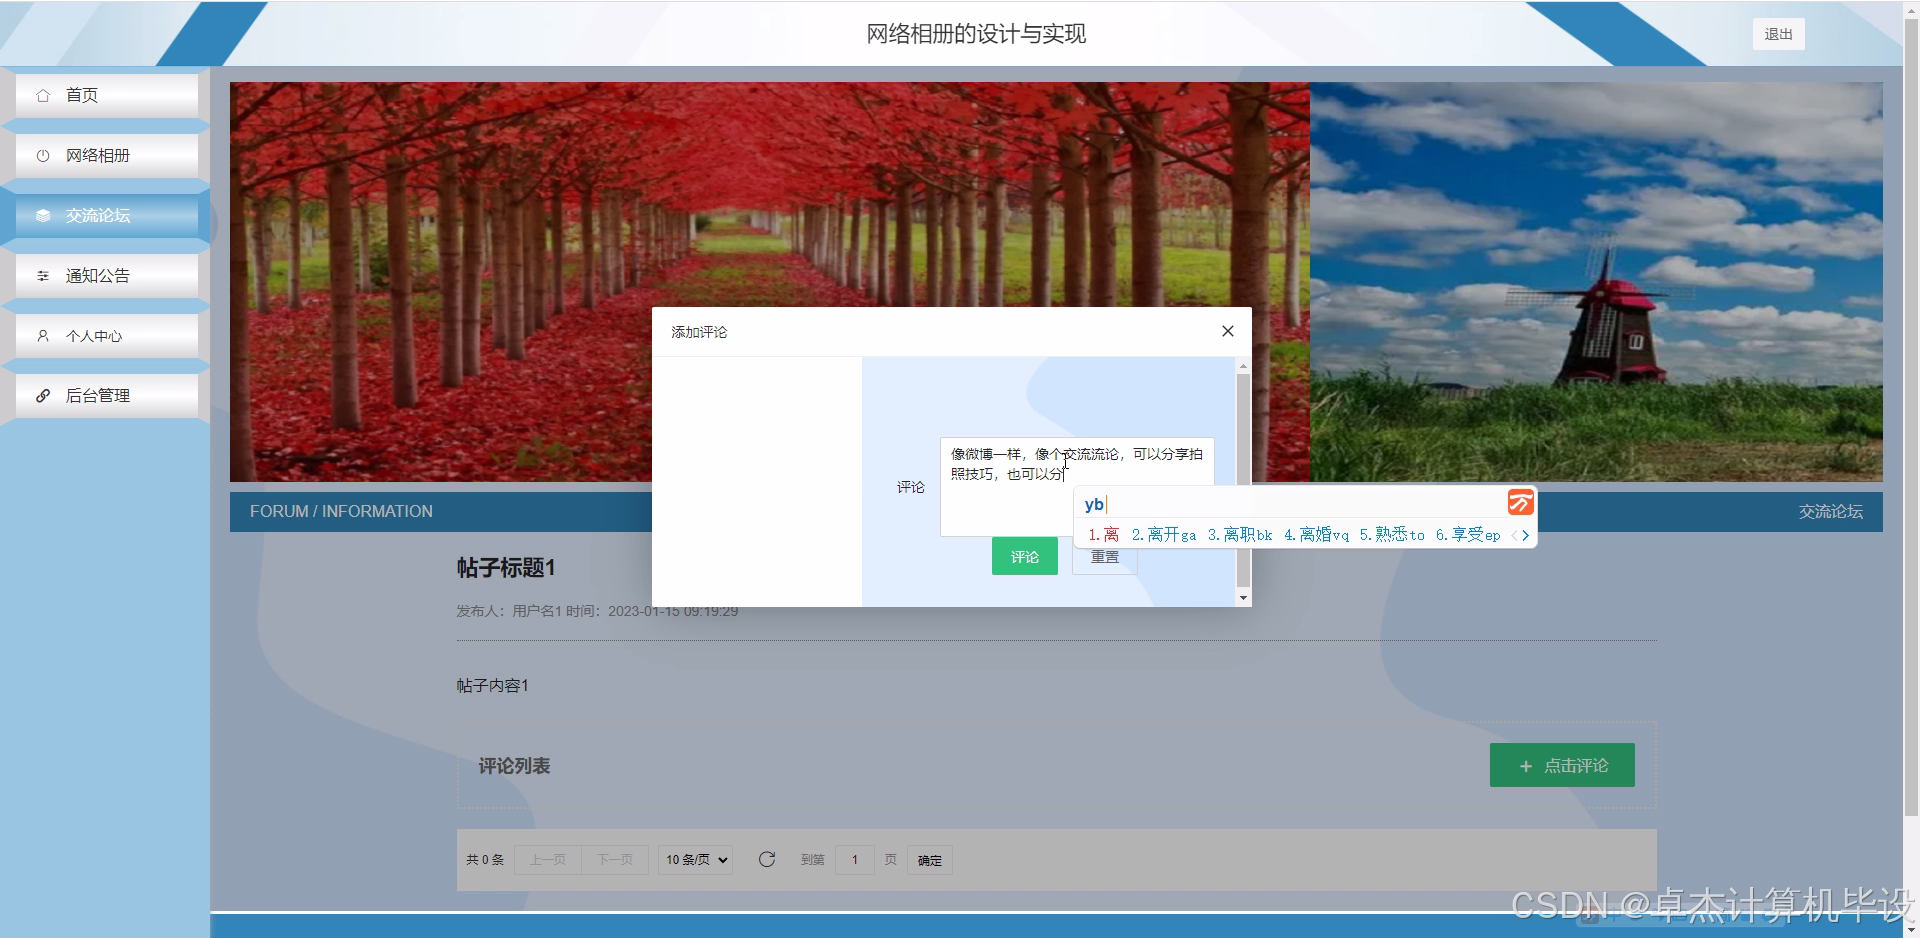Image resolution: width=1920 pixels, height=938 pixels.
Task: Click the clock icon beside 网络相册
Action: click(x=43, y=156)
